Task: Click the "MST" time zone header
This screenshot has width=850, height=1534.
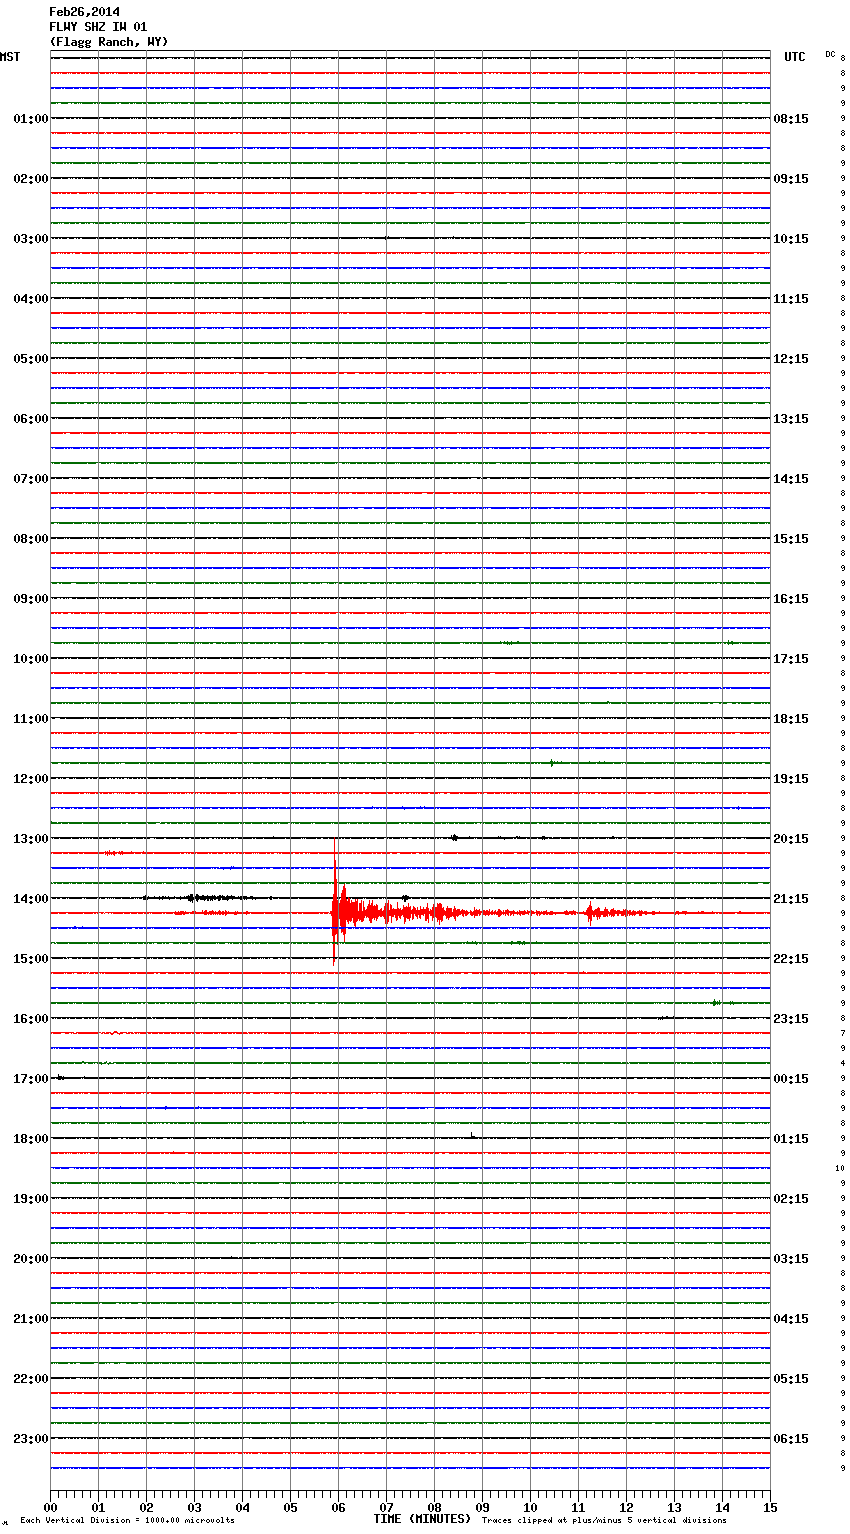Action: [10, 57]
